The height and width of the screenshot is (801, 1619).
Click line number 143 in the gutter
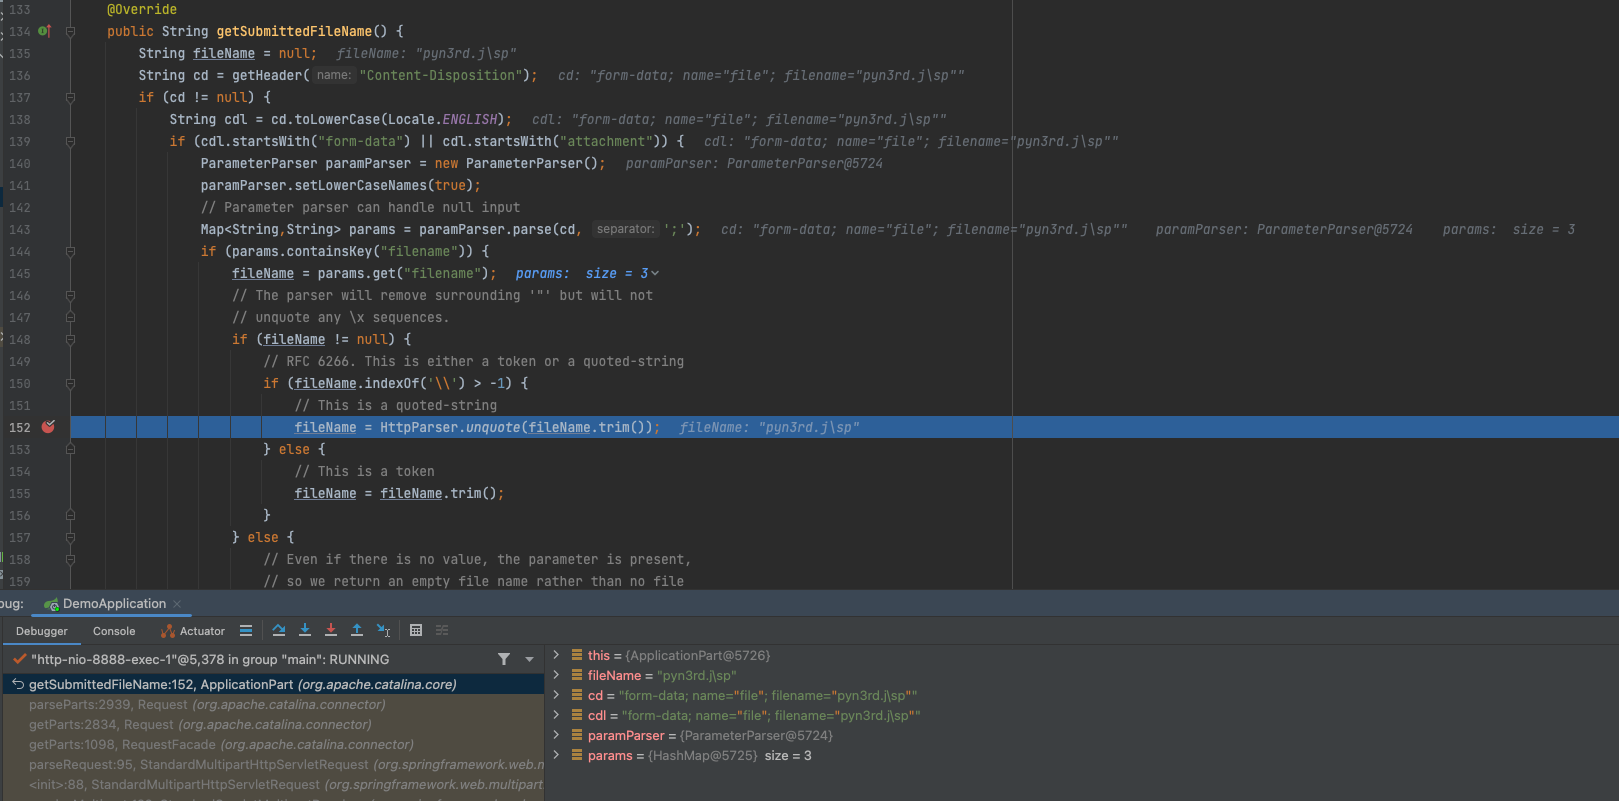(x=20, y=229)
